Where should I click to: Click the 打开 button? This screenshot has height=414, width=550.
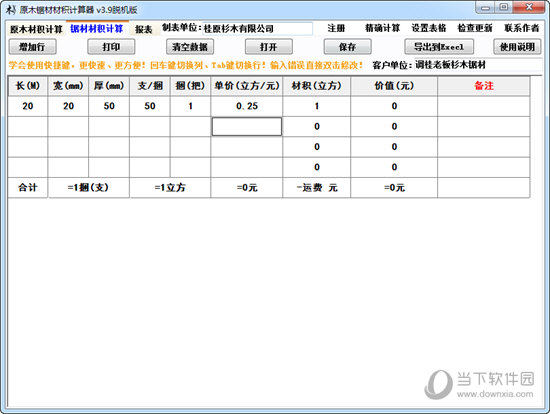pos(269,47)
